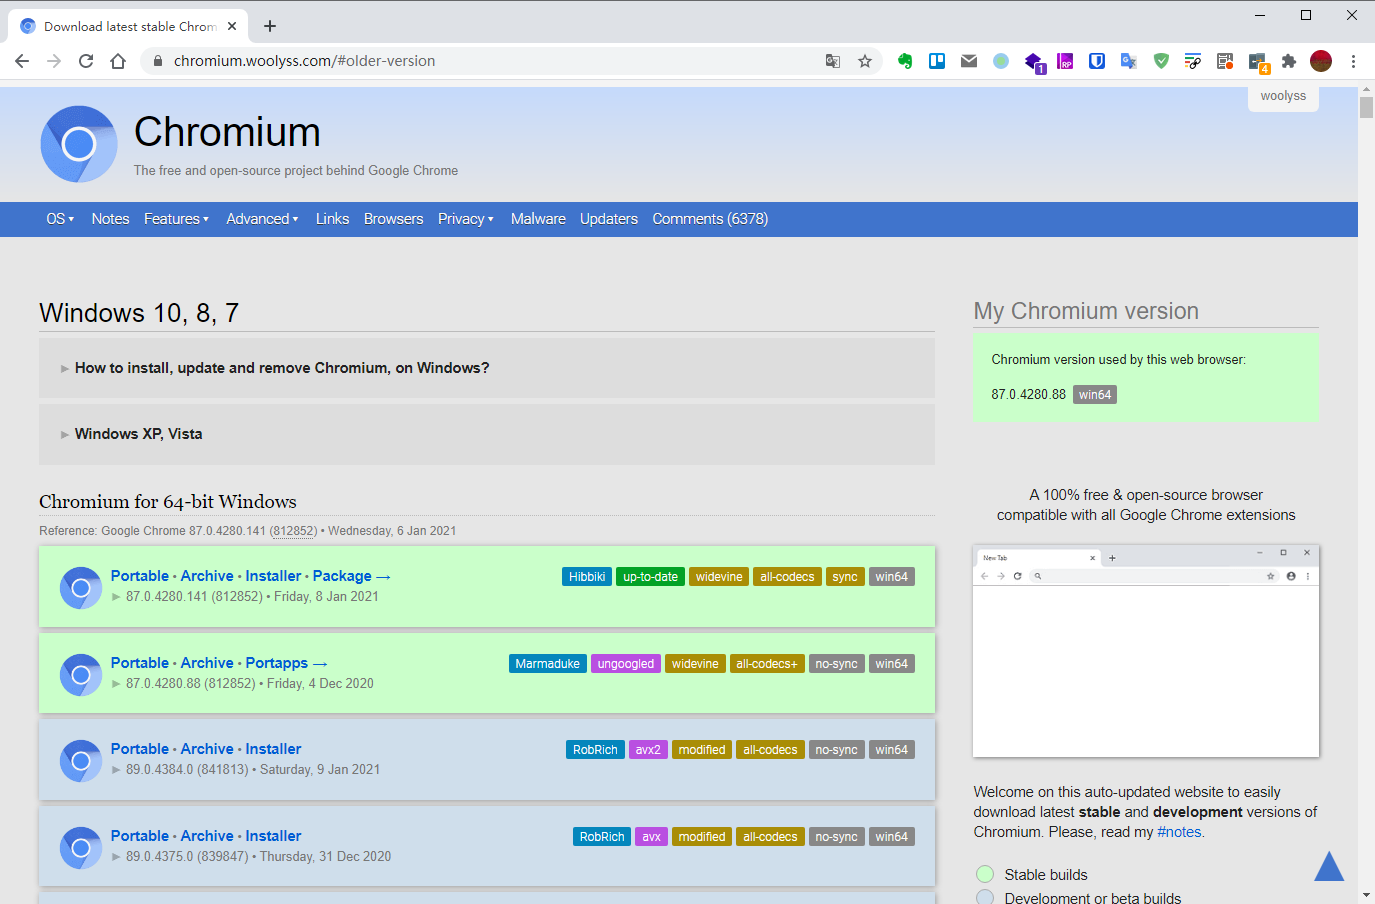Open the Extensions puzzle piece menu
Screen dimensions: 1375x904
[1289, 61]
